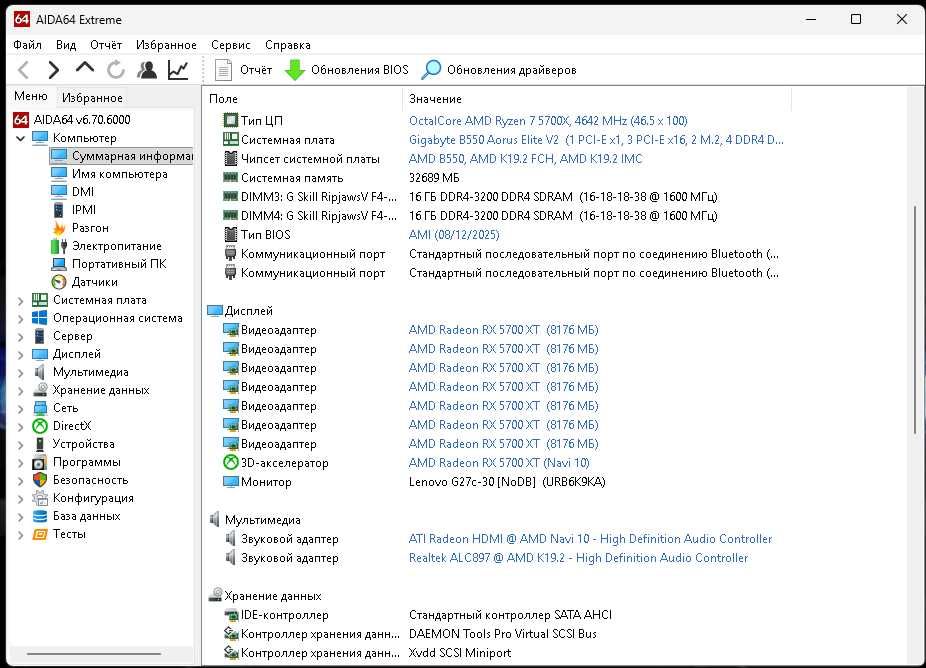Click the Устройства device icon

(x=40, y=444)
